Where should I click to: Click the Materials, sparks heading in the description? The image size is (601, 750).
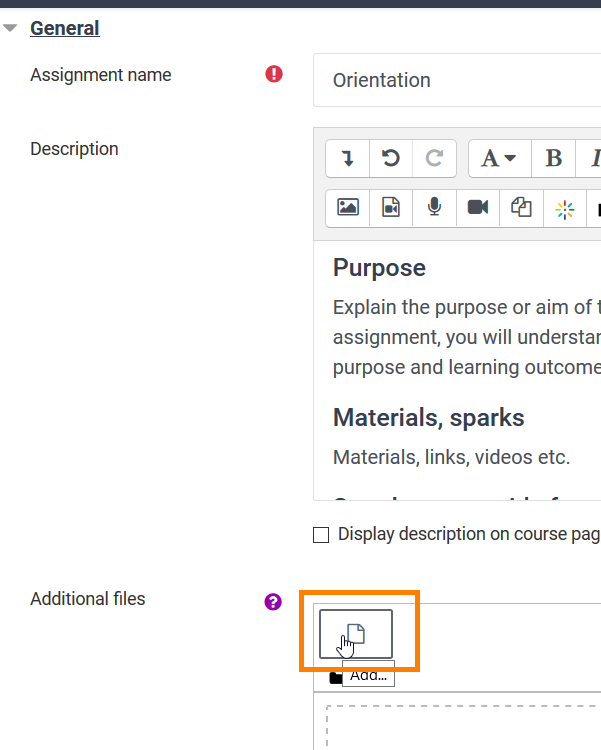pyautogui.click(x=429, y=418)
